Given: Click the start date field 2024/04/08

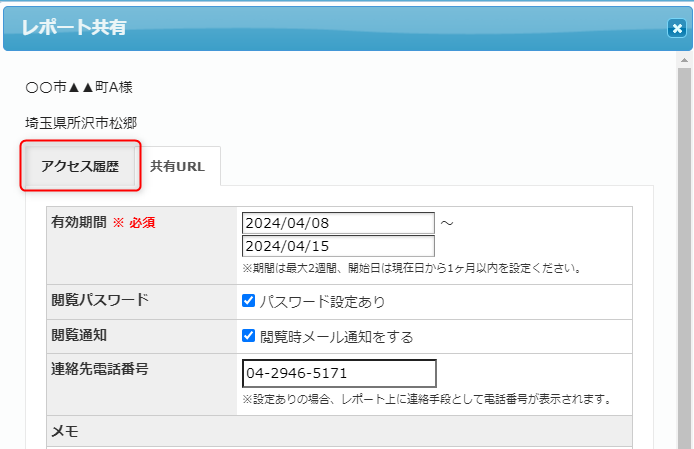Looking at the screenshot, I should 338,222.
